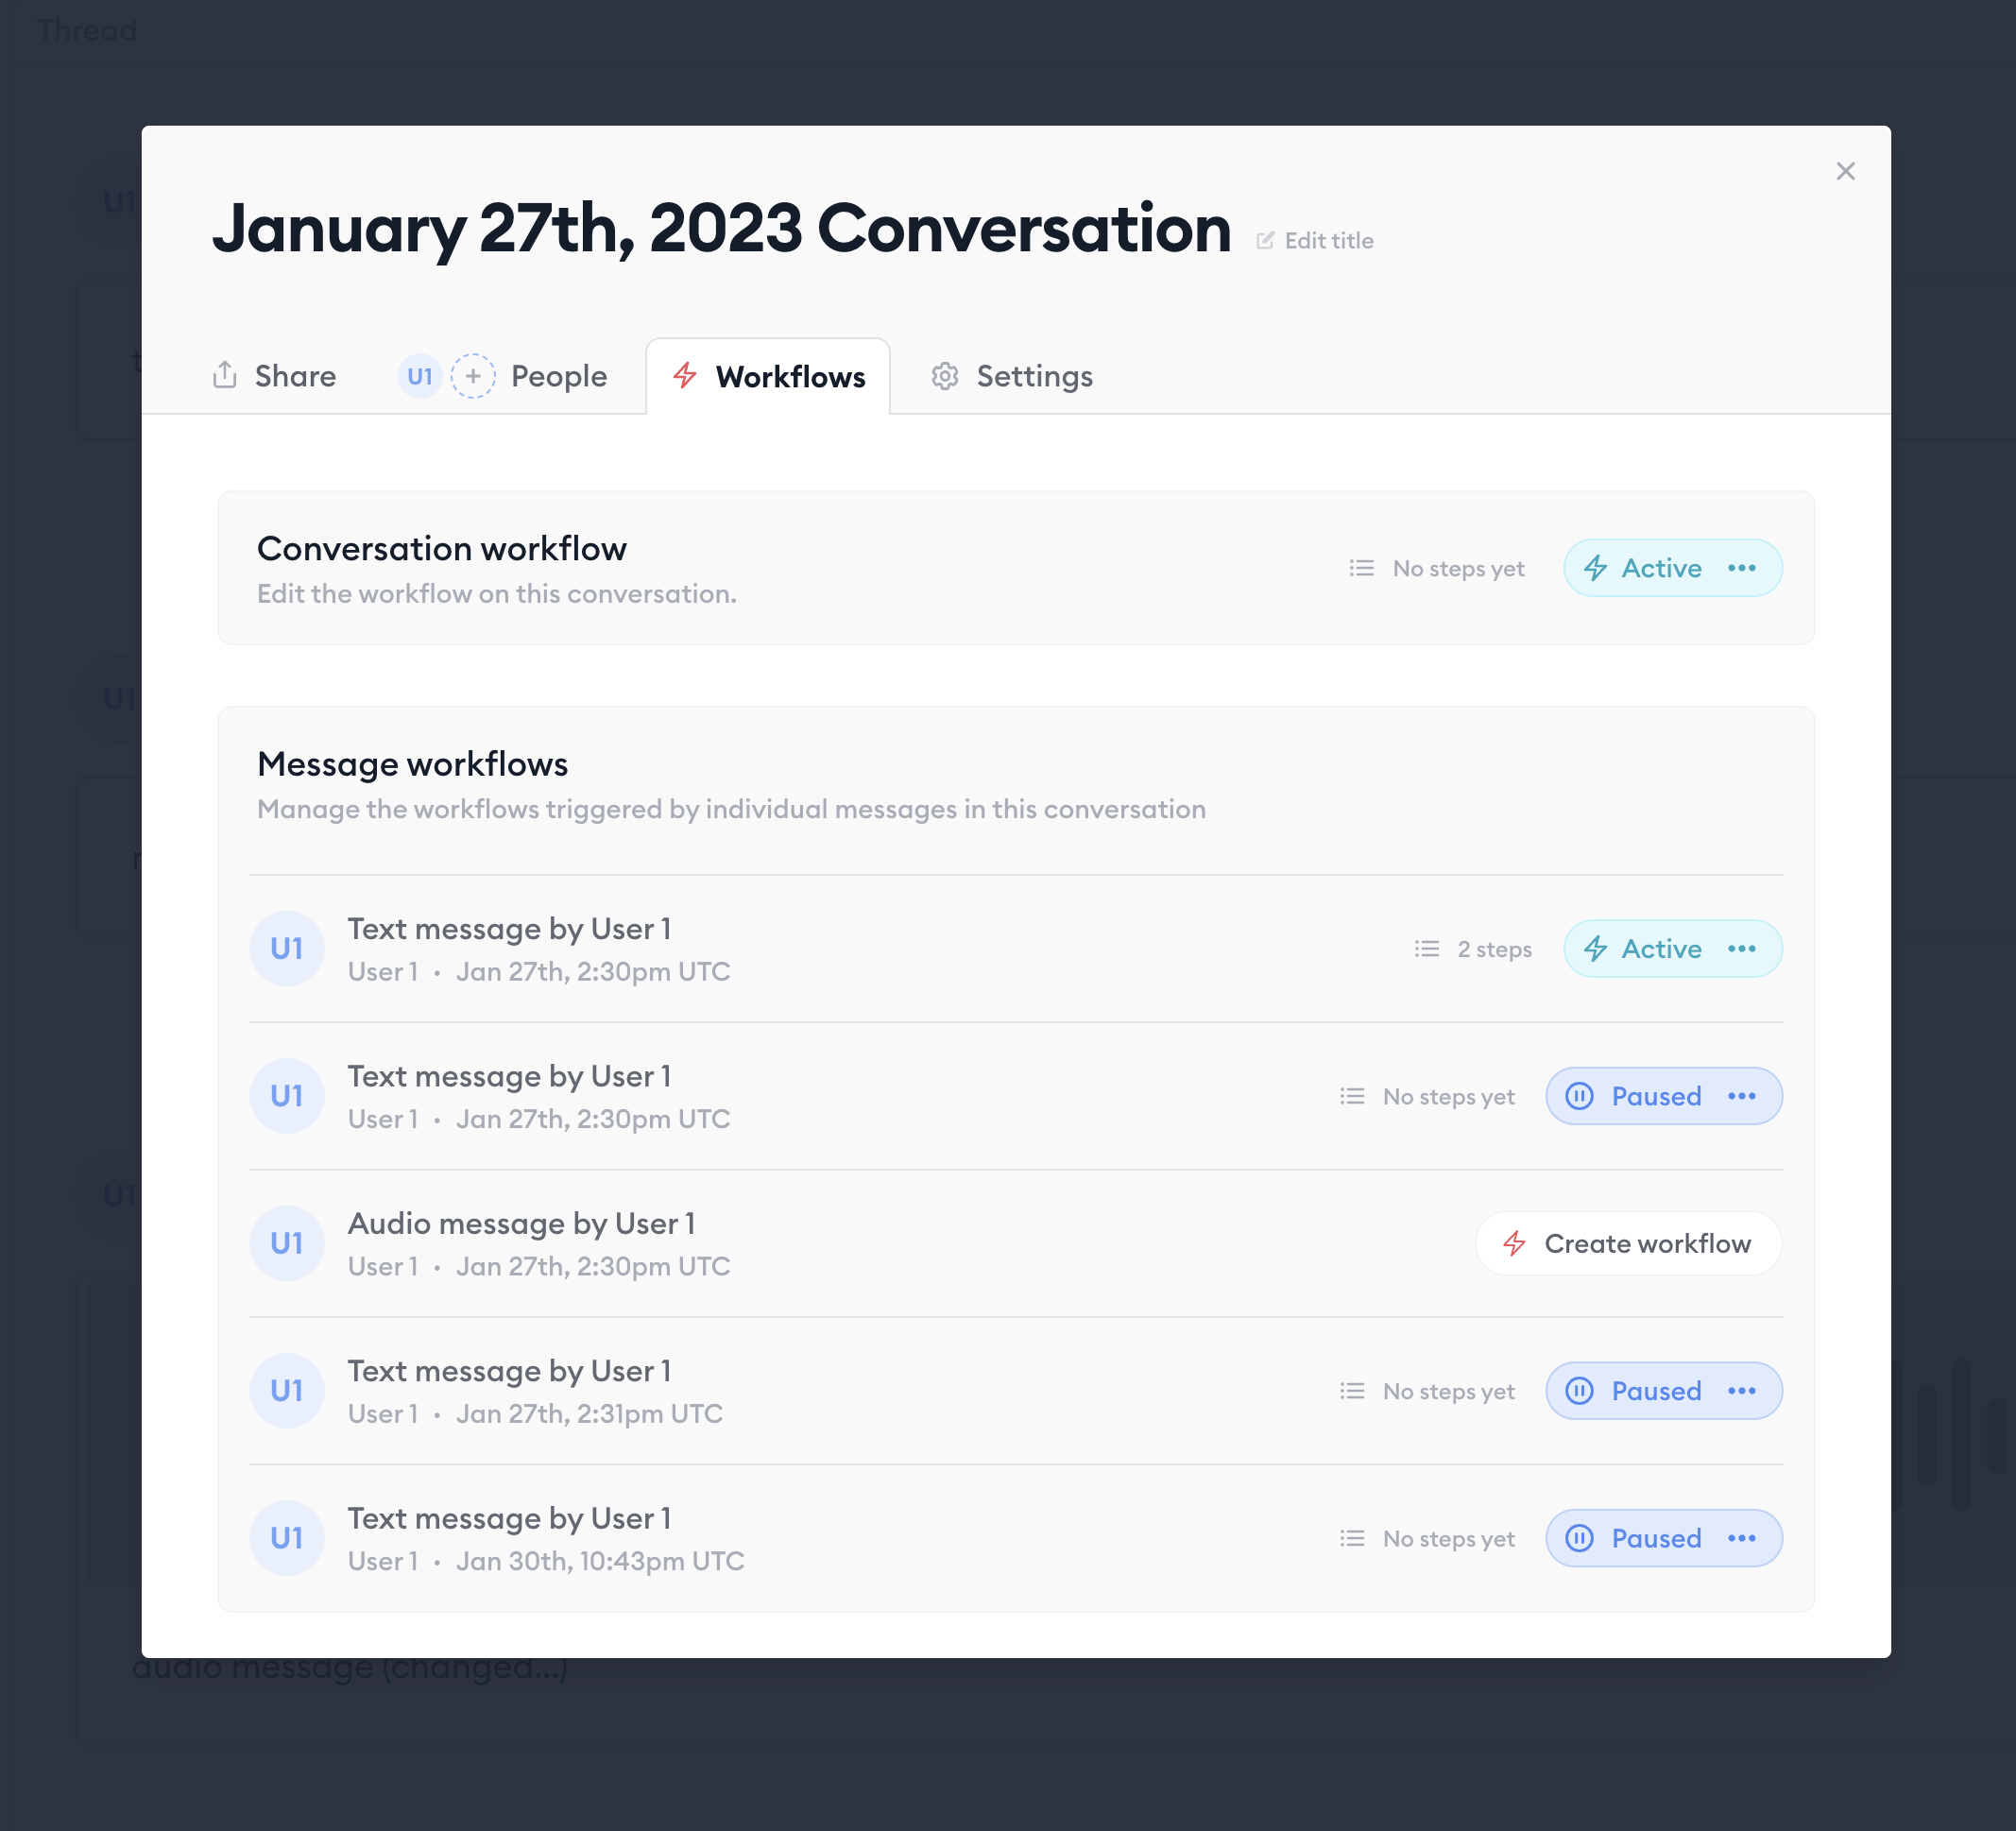2016x1831 pixels.
Task: Open more options for Conversation workflow
Action: coord(1742,568)
